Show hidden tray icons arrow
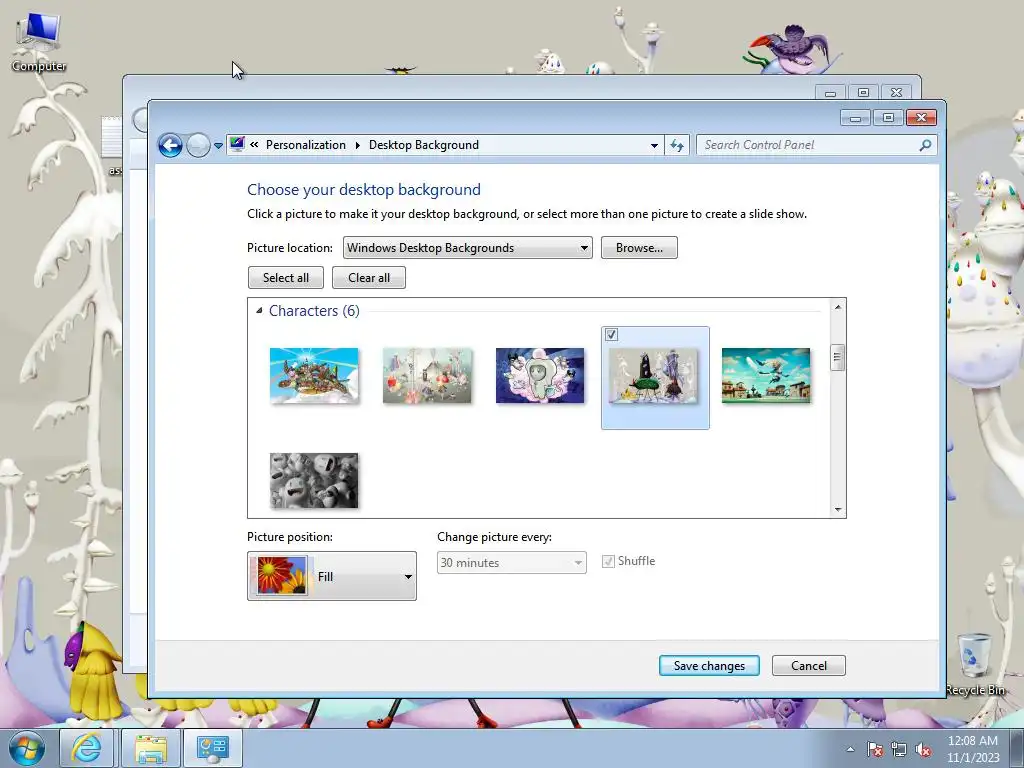The image size is (1024, 768). 850,749
